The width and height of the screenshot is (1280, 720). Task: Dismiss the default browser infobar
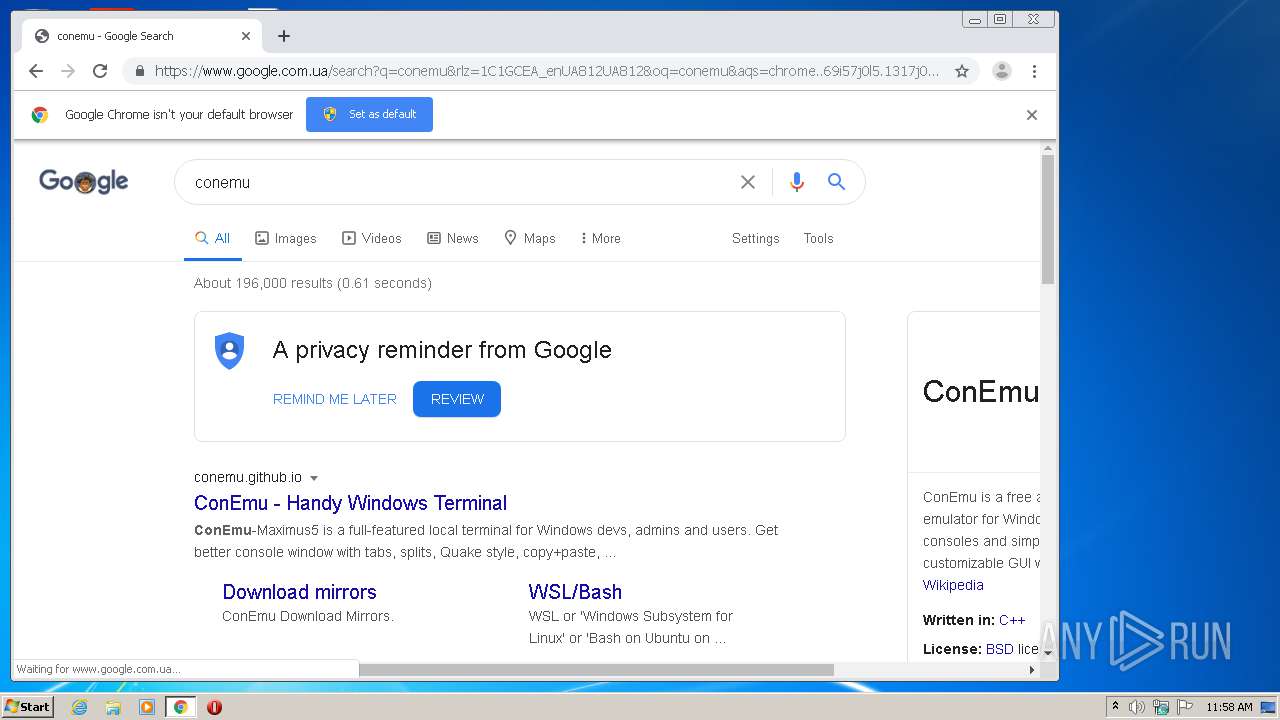coord(1032,115)
